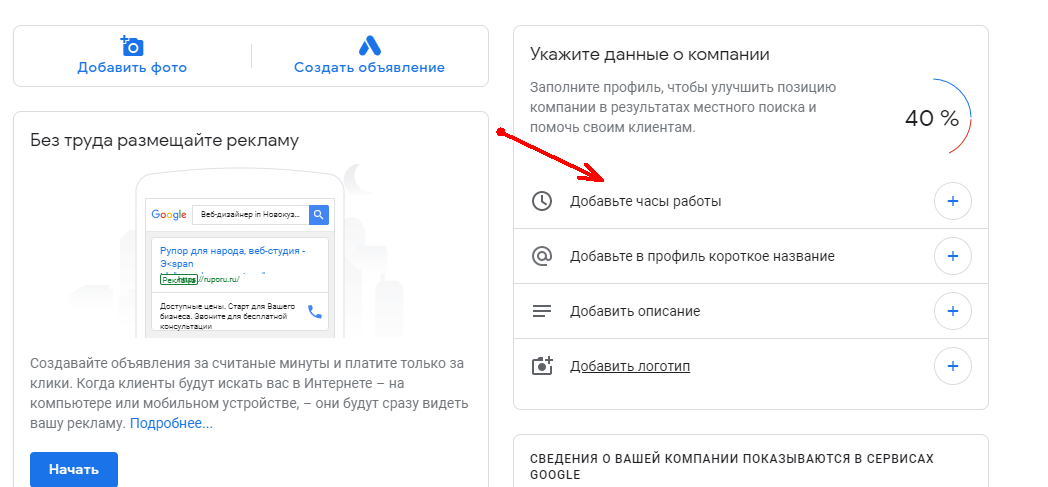The width and height of the screenshot is (1048, 487).
Task: Click the @ icon for short name
Action: 541,256
